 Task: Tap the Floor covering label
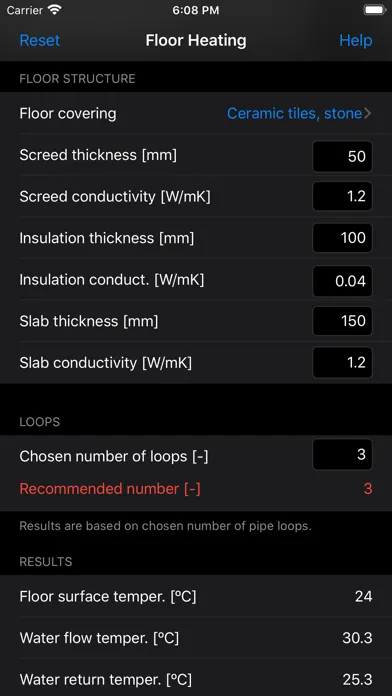tap(68, 114)
